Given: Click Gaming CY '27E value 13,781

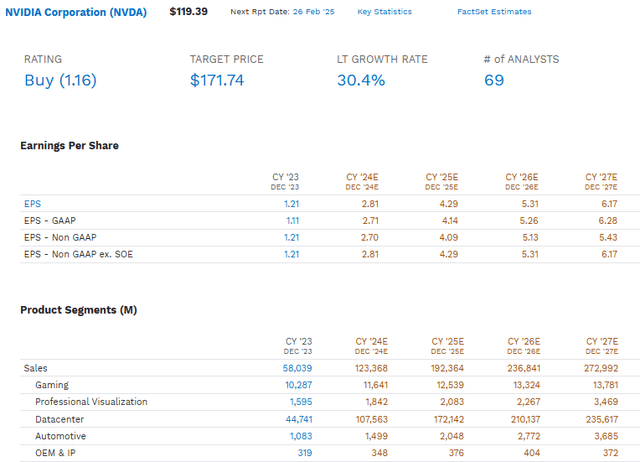Looking at the screenshot, I should 606,385.
